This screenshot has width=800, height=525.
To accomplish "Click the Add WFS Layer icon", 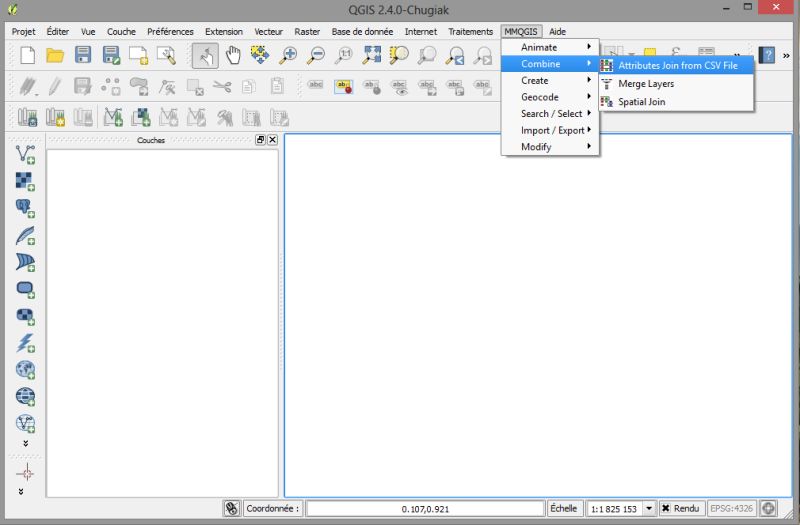I will 25,423.
